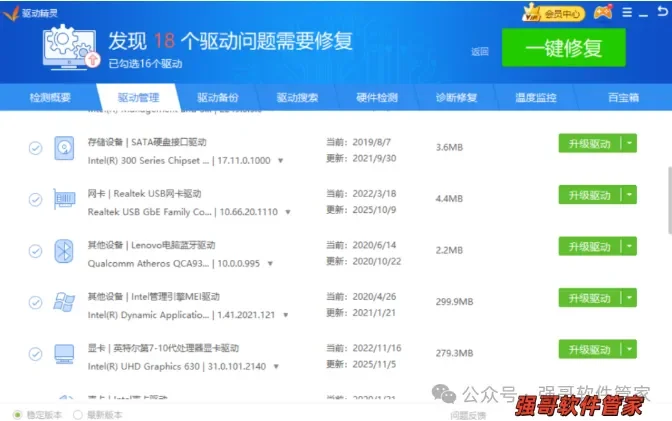Click the Intel(R) UHD Graphics 630 name
Image resolution: width=672 pixels, height=421 pixels.
[144, 366]
